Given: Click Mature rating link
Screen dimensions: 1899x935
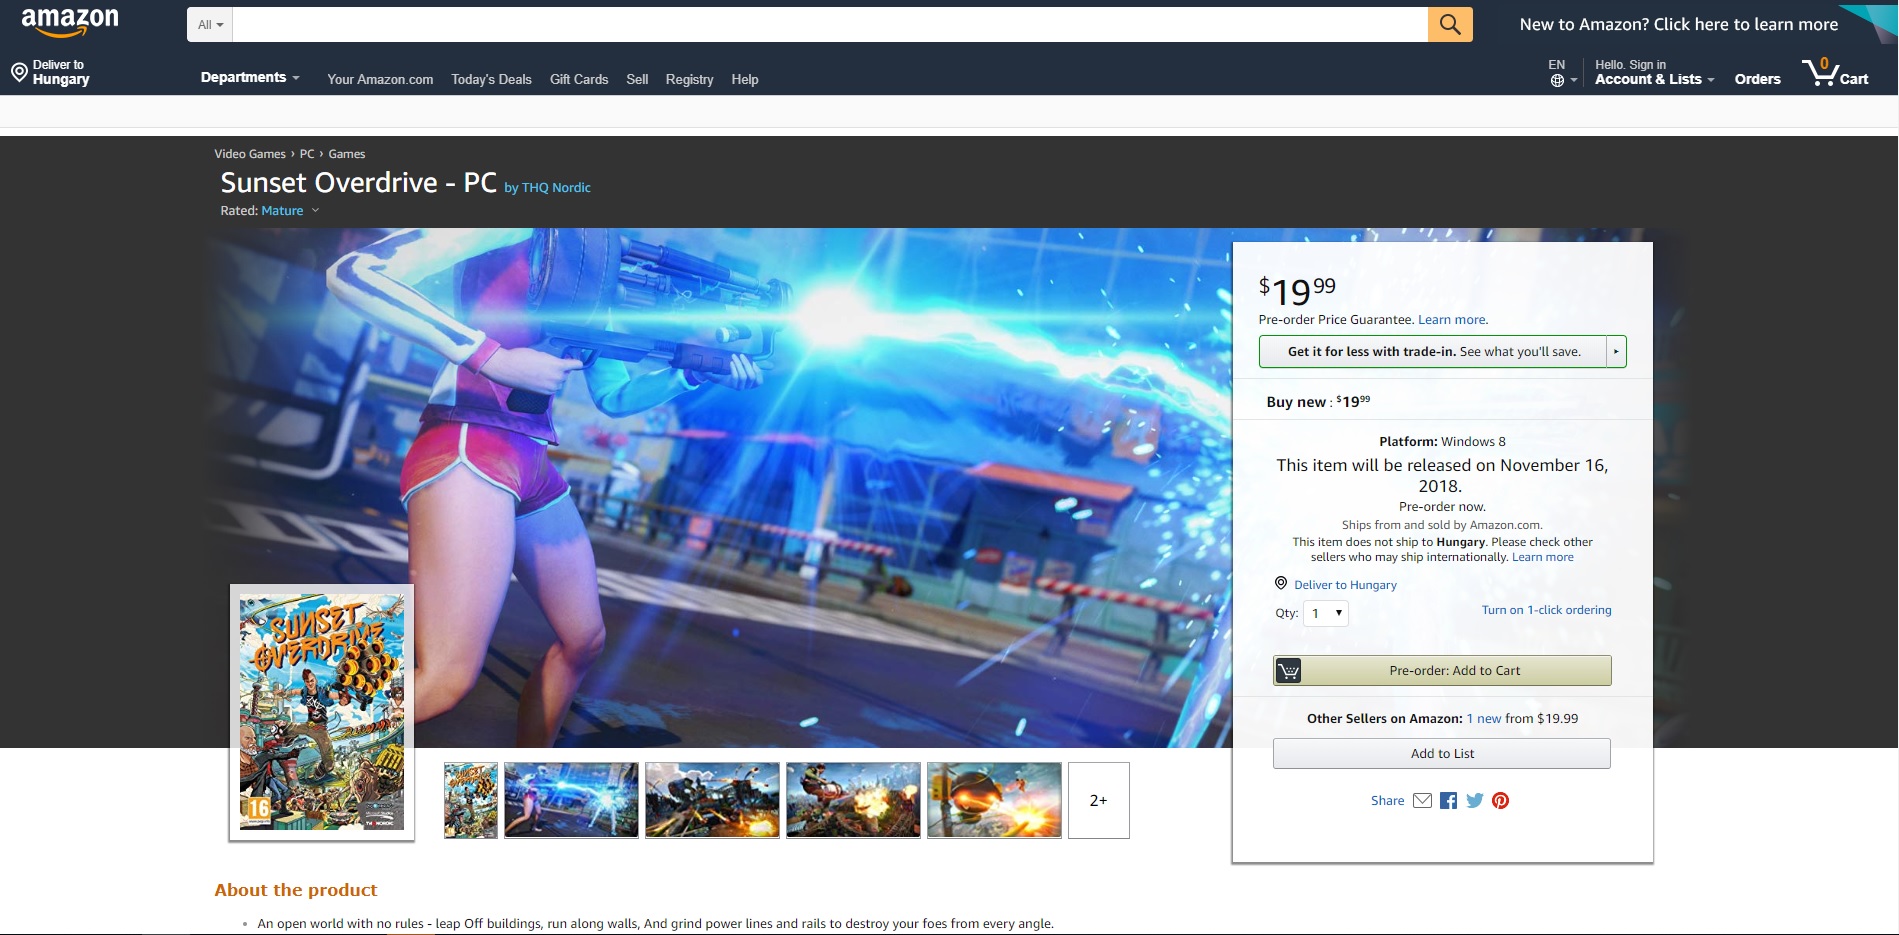Looking at the screenshot, I should [x=282, y=211].
